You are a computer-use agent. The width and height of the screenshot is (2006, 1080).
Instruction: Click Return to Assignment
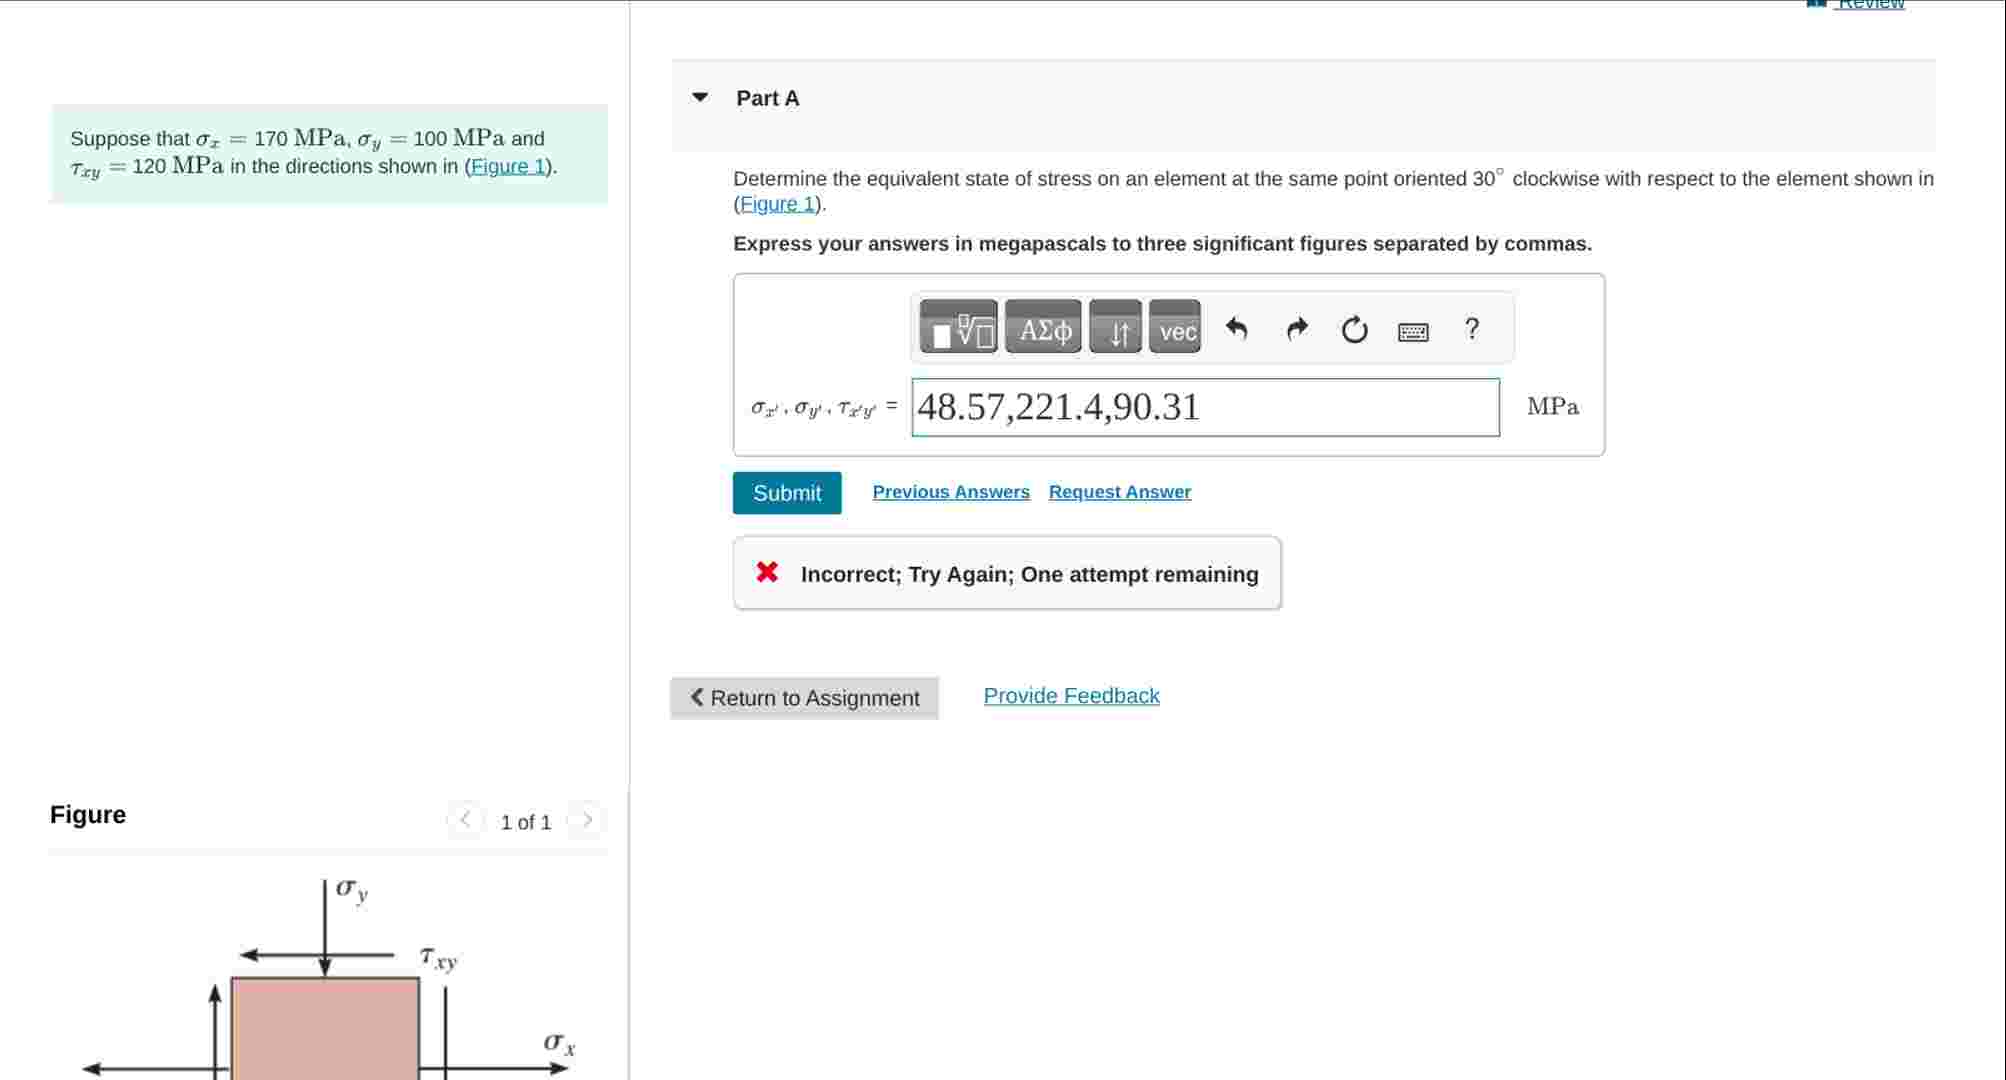(804, 697)
